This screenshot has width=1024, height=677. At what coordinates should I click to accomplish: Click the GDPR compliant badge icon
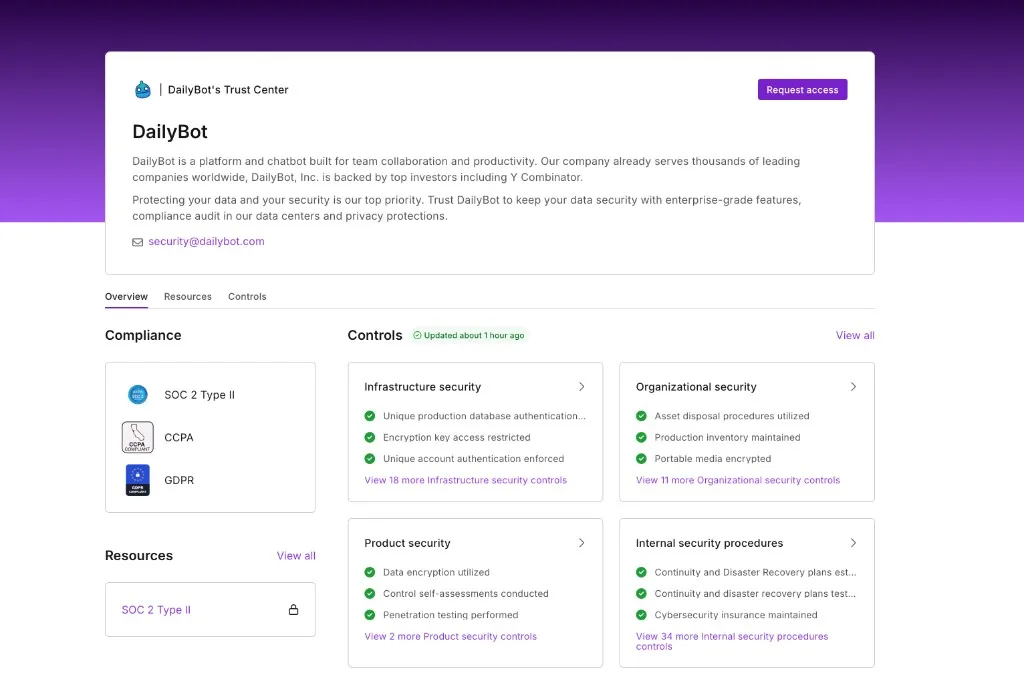[x=138, y=480]
